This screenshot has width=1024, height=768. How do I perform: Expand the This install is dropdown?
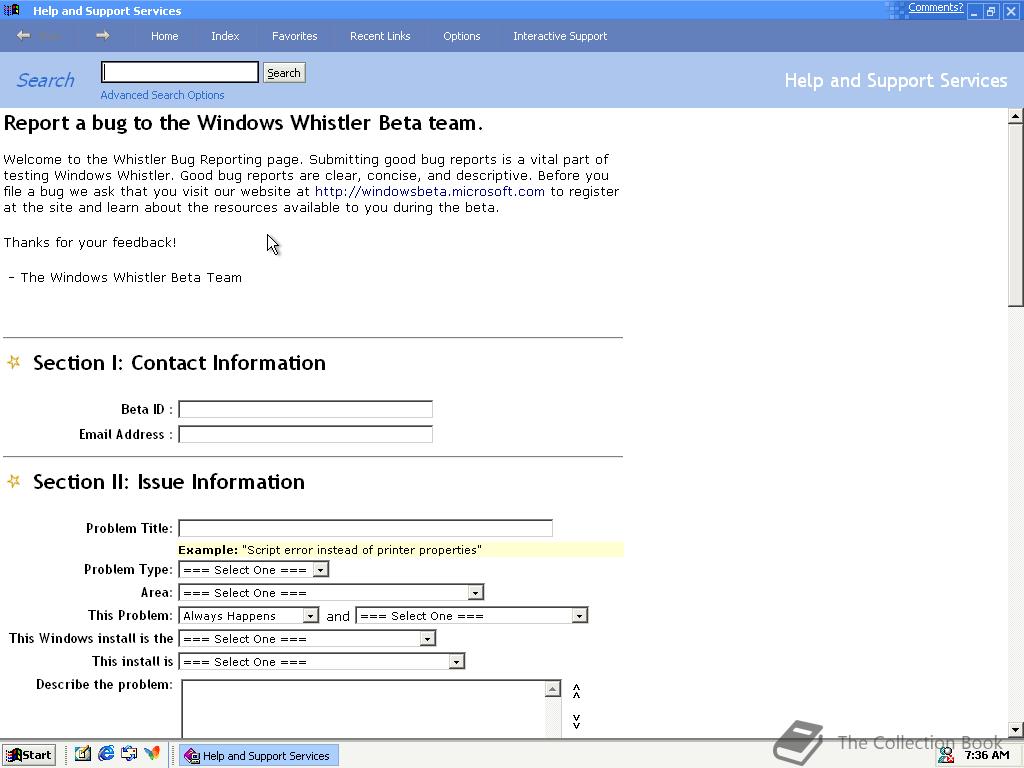click(x=456, y=662)
